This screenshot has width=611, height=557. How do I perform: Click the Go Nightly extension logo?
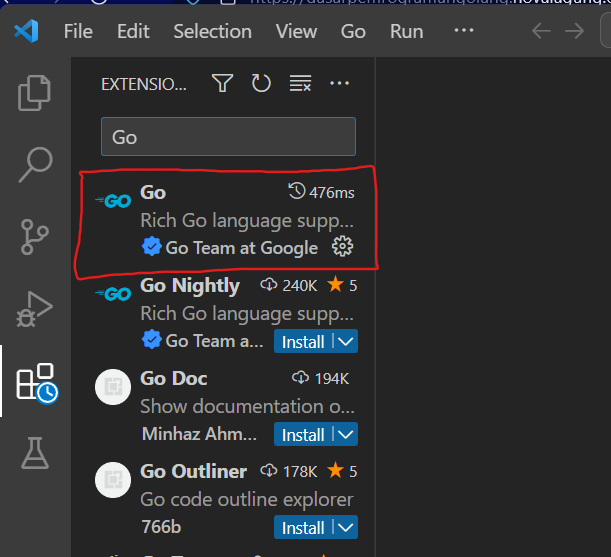113,294
